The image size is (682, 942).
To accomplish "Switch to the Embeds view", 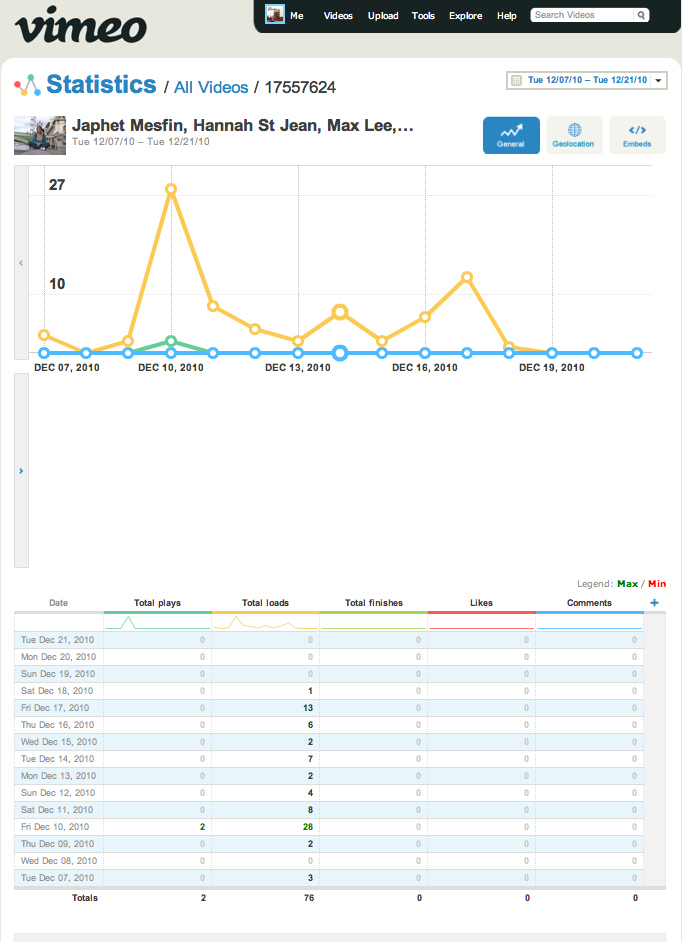I will (x=637, y=135).
